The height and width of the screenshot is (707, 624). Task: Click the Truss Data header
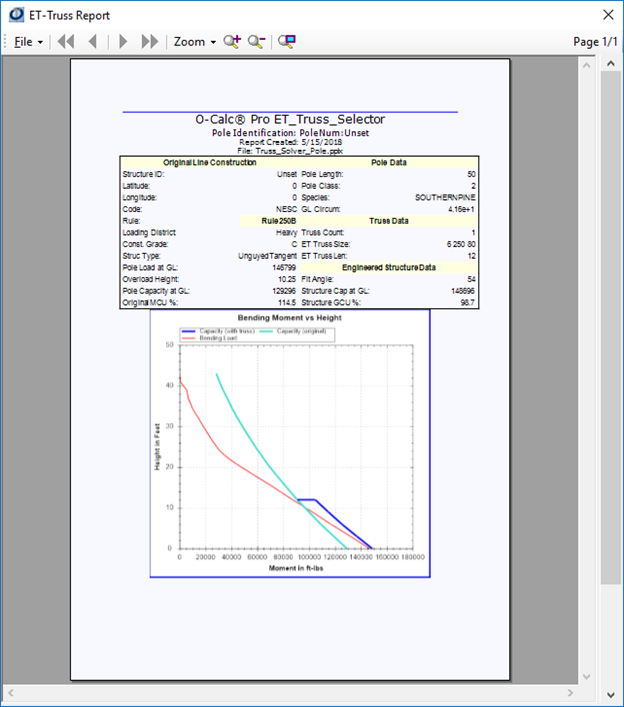(x=389, y=221)
